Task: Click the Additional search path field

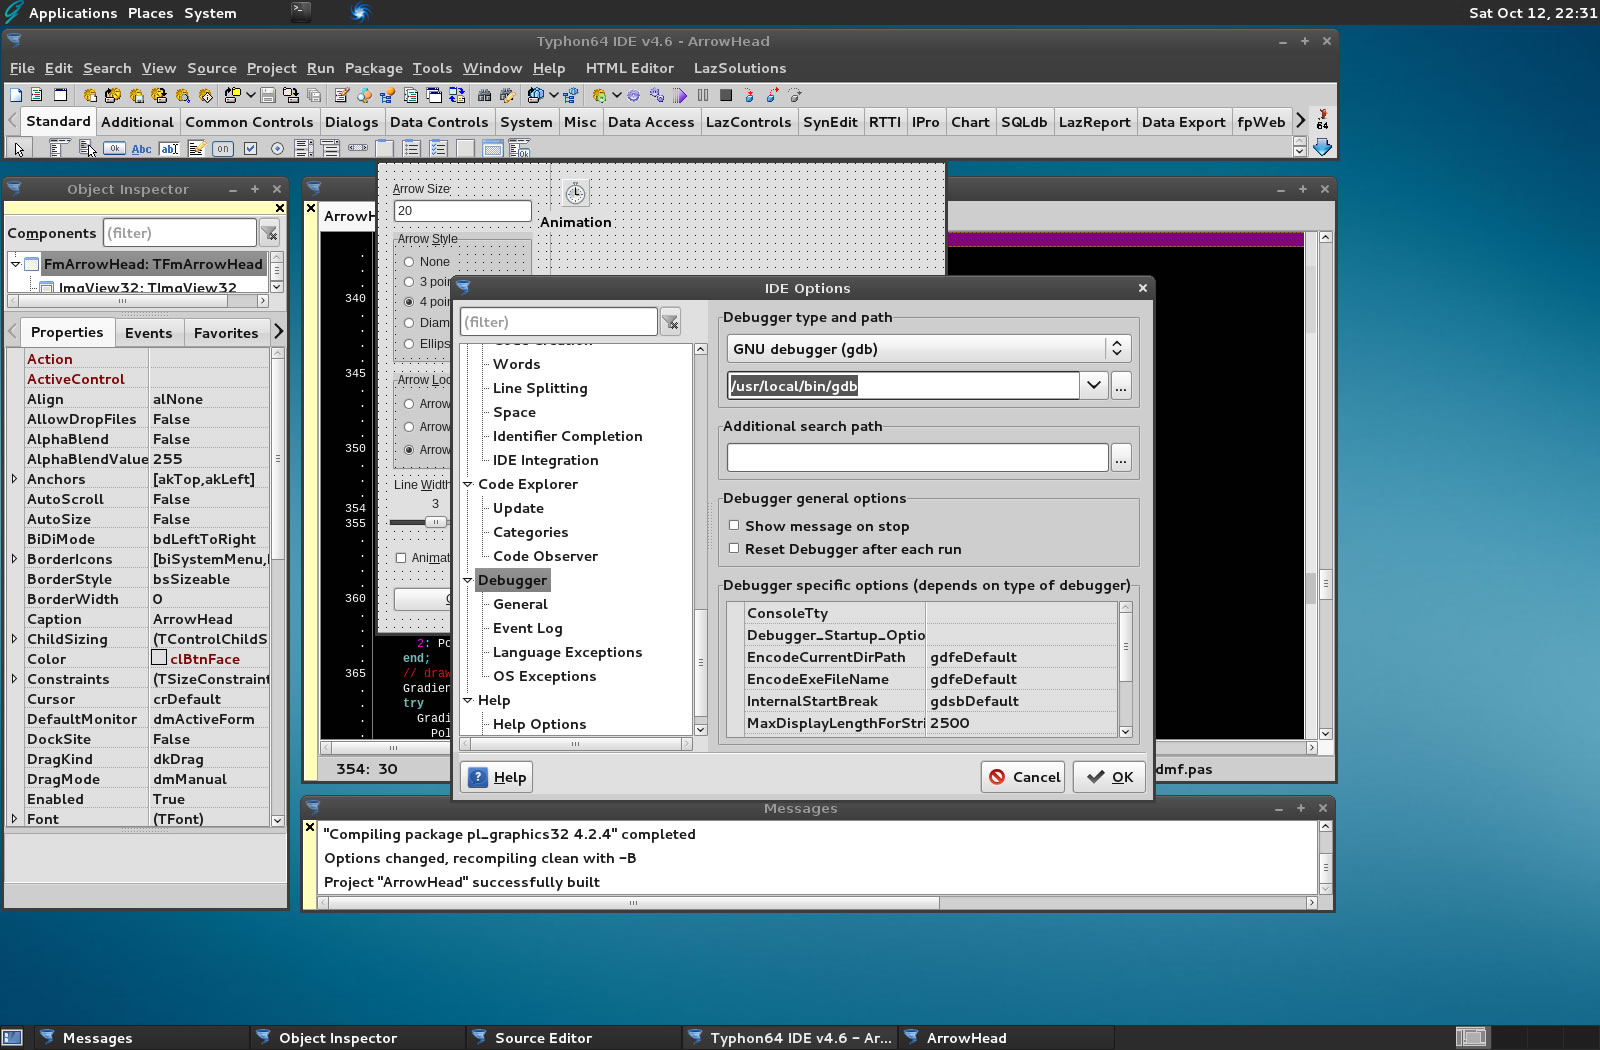Action: pyautogui.click(x=917, y=457)
